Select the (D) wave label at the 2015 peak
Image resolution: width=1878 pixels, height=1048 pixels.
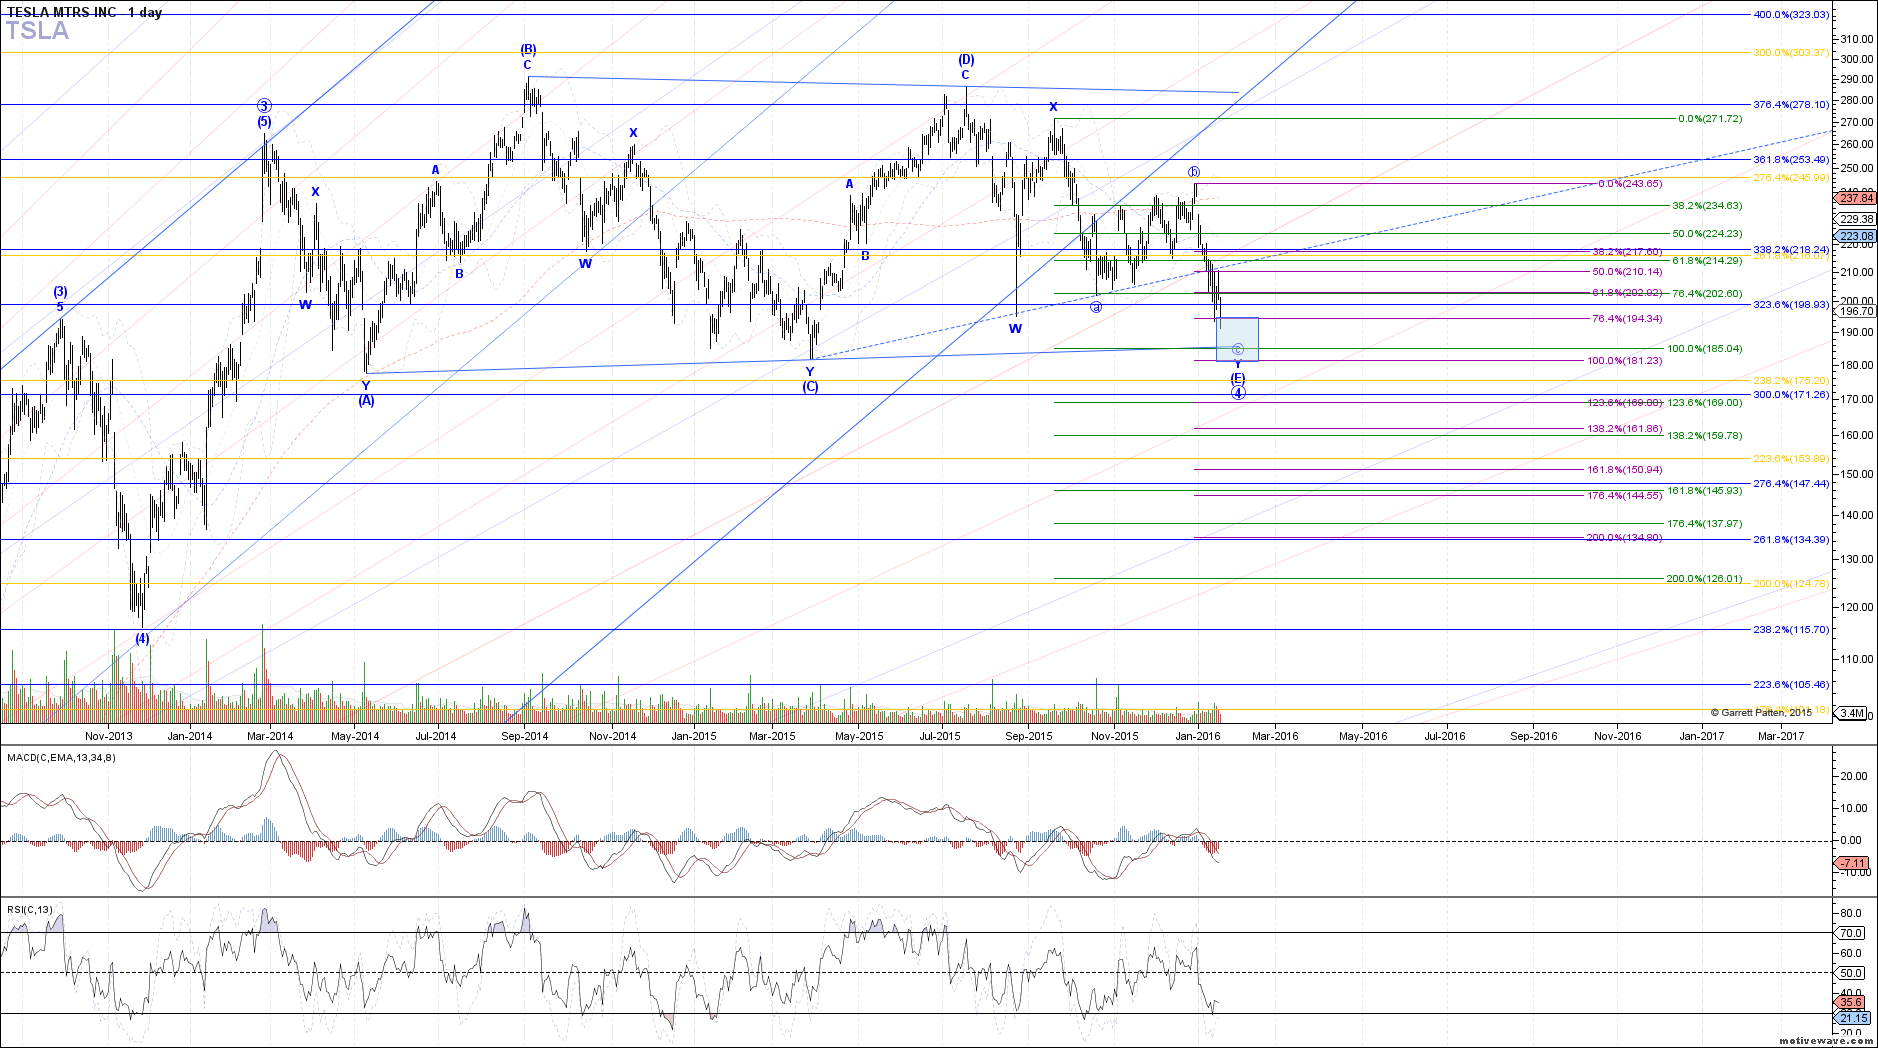pos(966,59)
